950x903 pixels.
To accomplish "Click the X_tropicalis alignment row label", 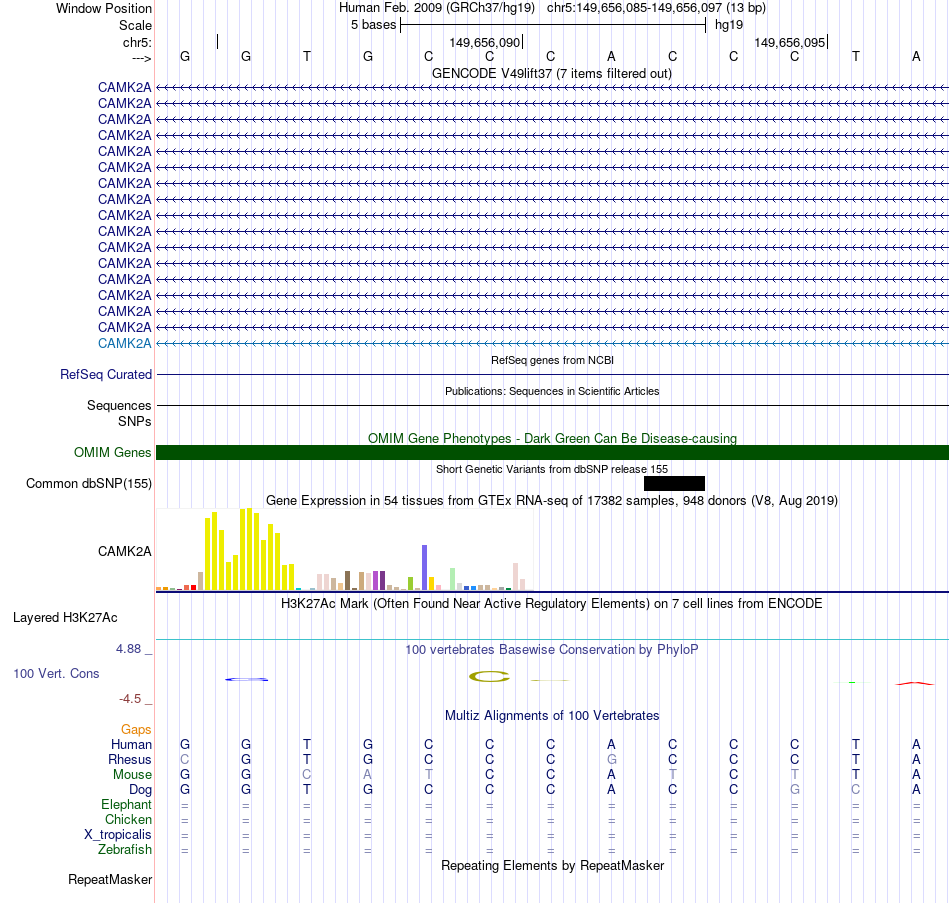I will coord(118,835).
